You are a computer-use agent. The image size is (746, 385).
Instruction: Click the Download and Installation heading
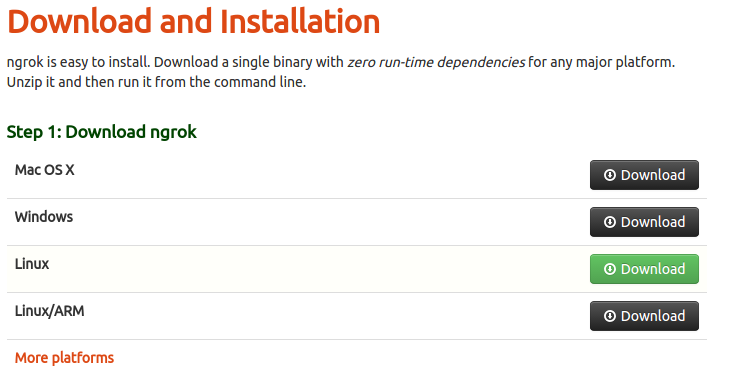pyautogui.click(x=194, y=22)
